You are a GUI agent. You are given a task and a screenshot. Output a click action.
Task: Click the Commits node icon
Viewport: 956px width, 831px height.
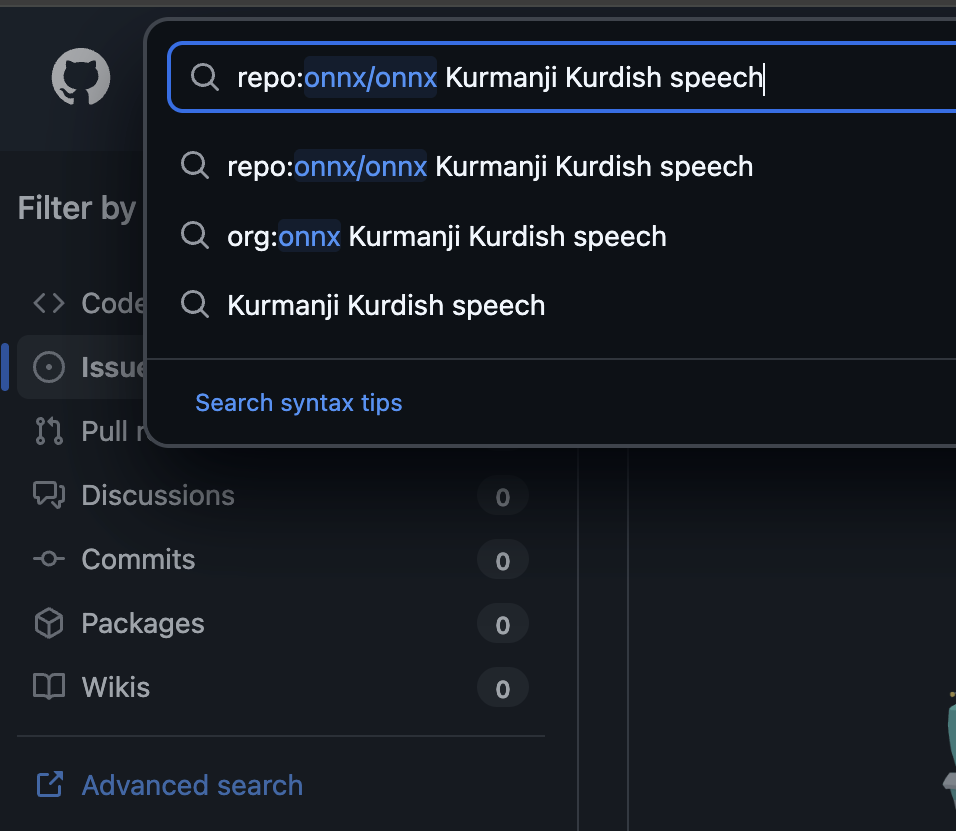tap(49, 559)
